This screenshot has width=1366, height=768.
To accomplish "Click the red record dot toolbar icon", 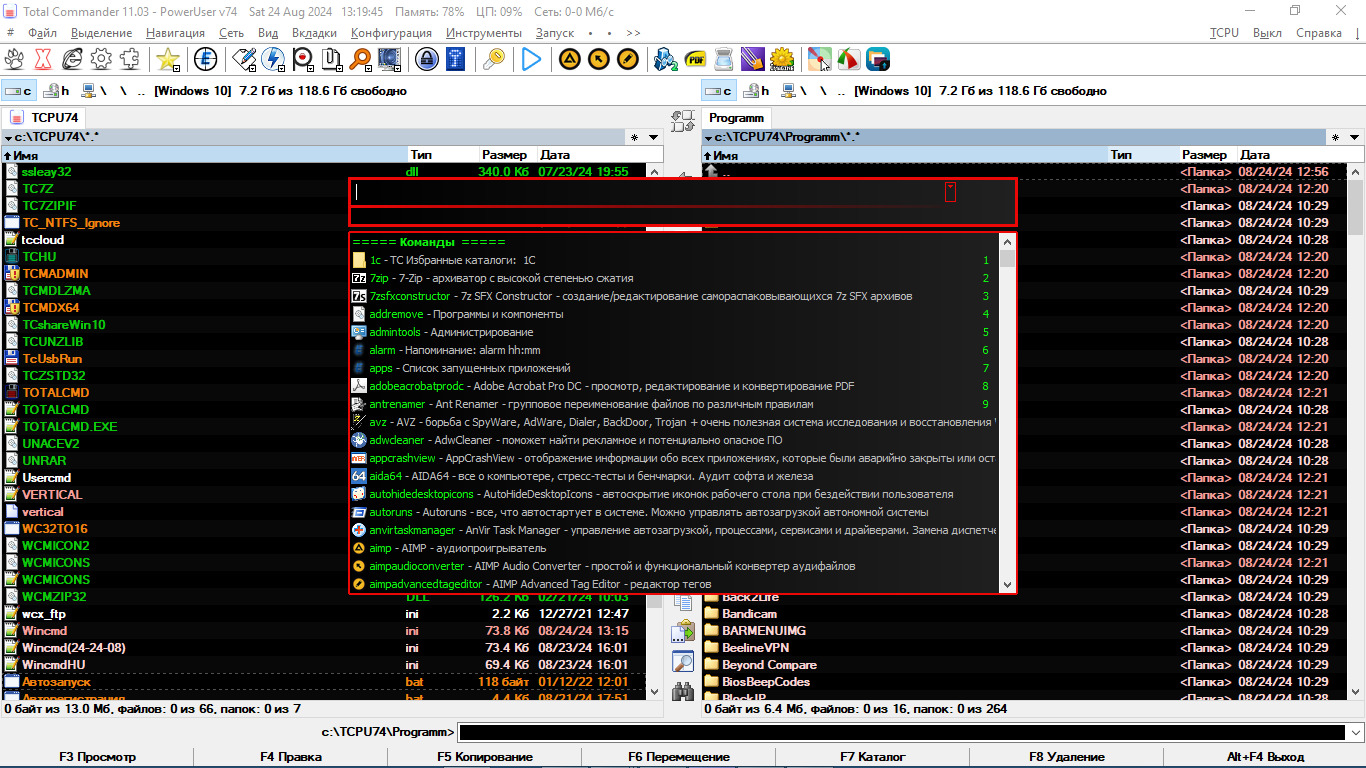I will pos(301,59).
